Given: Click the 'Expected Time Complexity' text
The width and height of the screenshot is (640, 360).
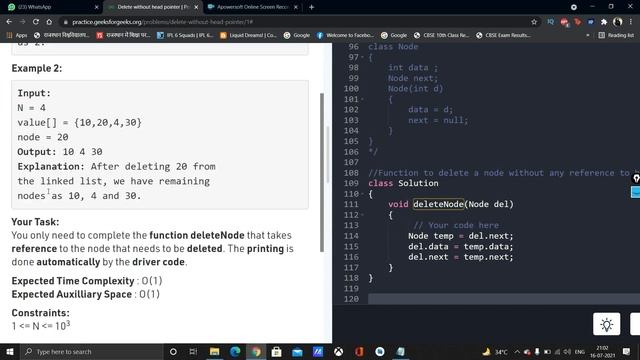Looking at the screenshot, I should 73,281.
